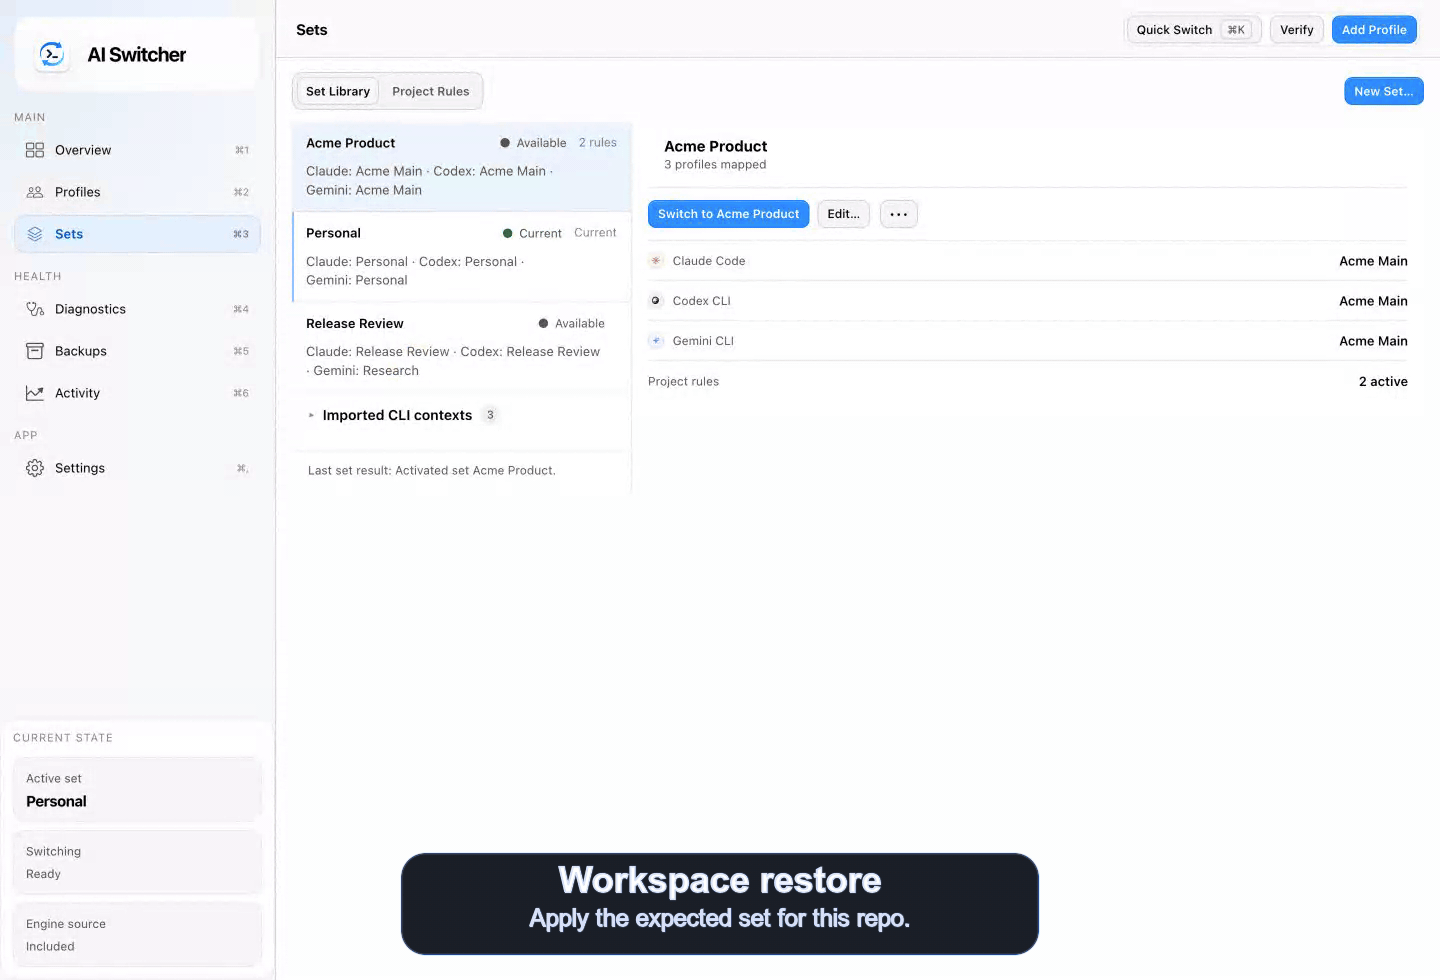
Task: Open the three-dots more actions menu
Action: pos(899,214)
